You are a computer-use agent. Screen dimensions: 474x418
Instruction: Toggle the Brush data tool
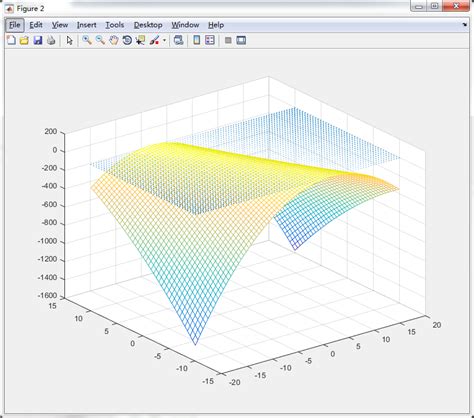(x=154, y=40)
